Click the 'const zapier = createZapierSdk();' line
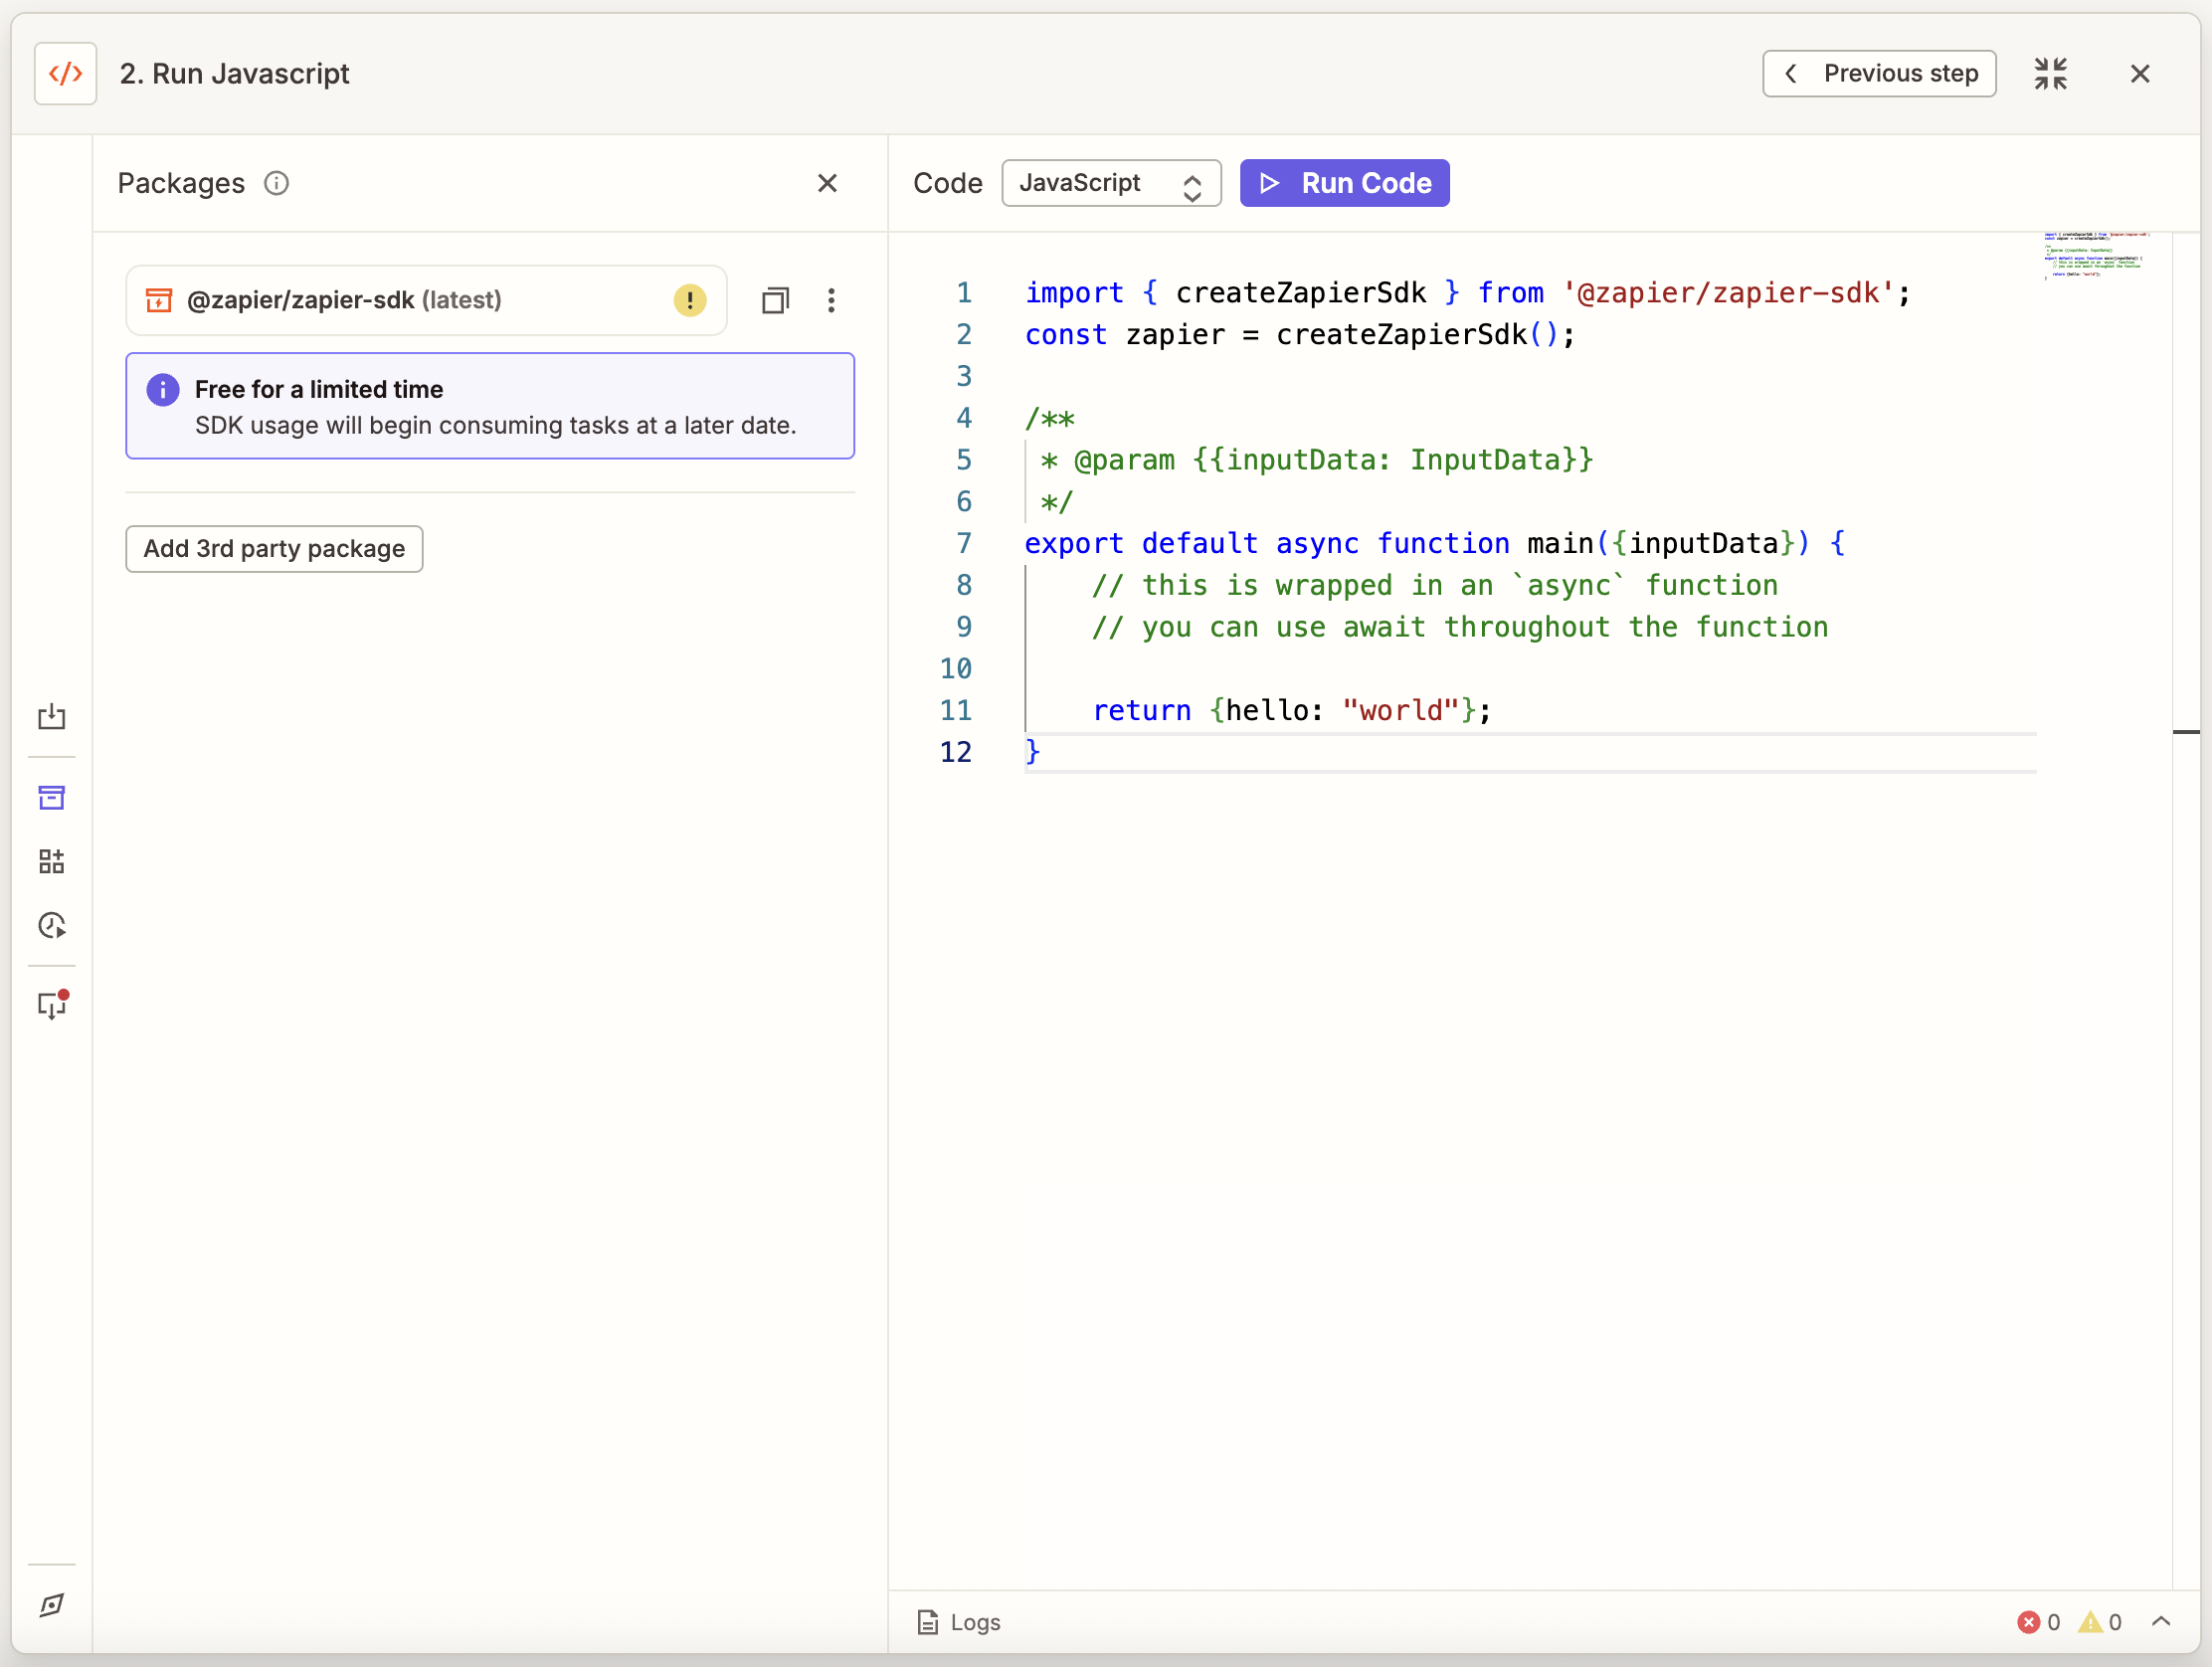Viewport: 2212px width, 1667px height. point(1299,335)
